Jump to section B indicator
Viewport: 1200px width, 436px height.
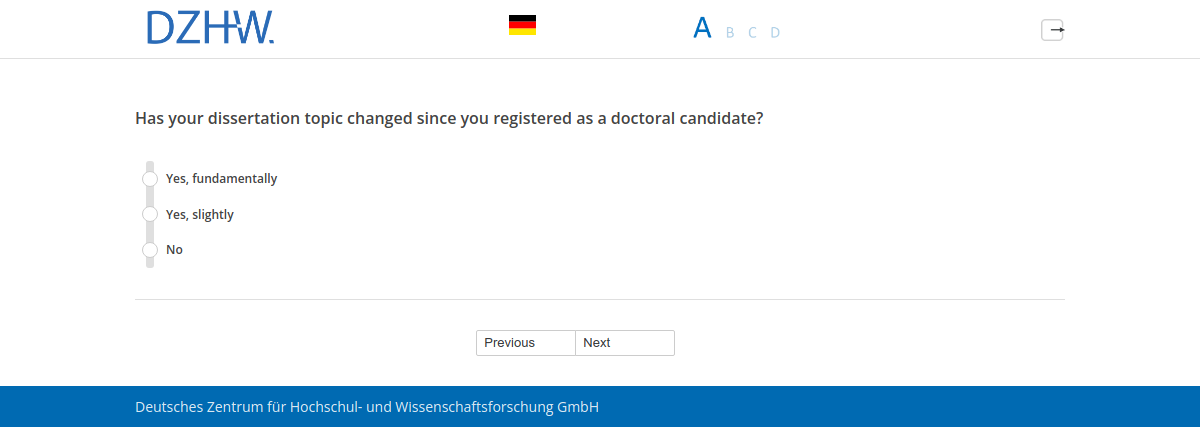point(730,33)
